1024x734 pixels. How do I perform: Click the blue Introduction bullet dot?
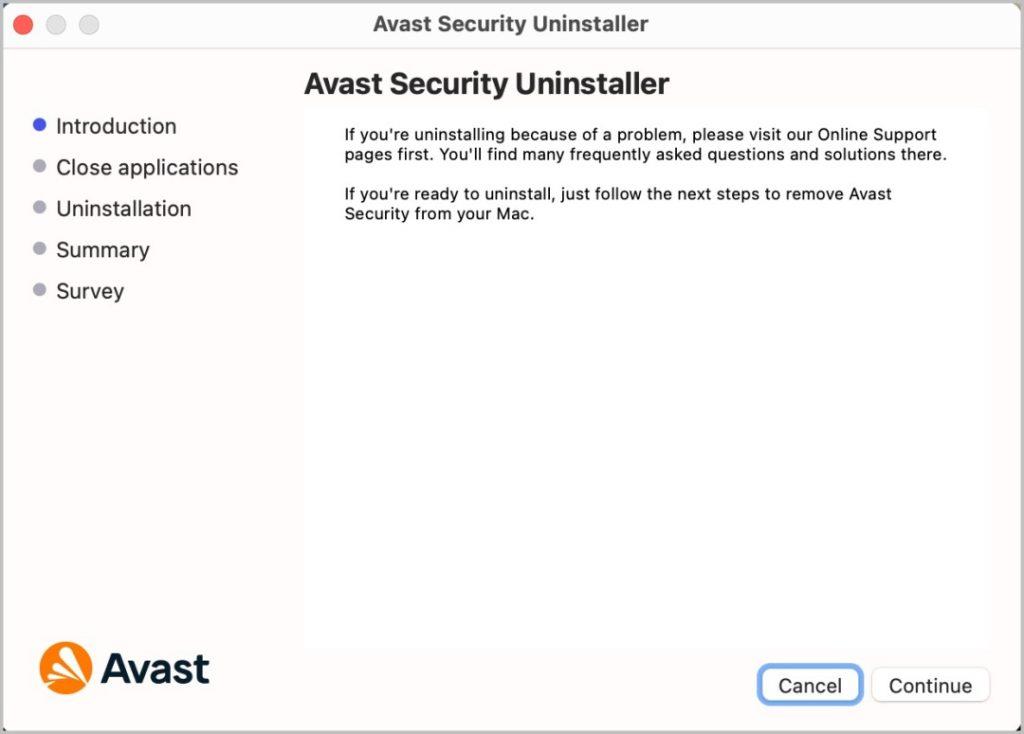[x=39, y=125]
